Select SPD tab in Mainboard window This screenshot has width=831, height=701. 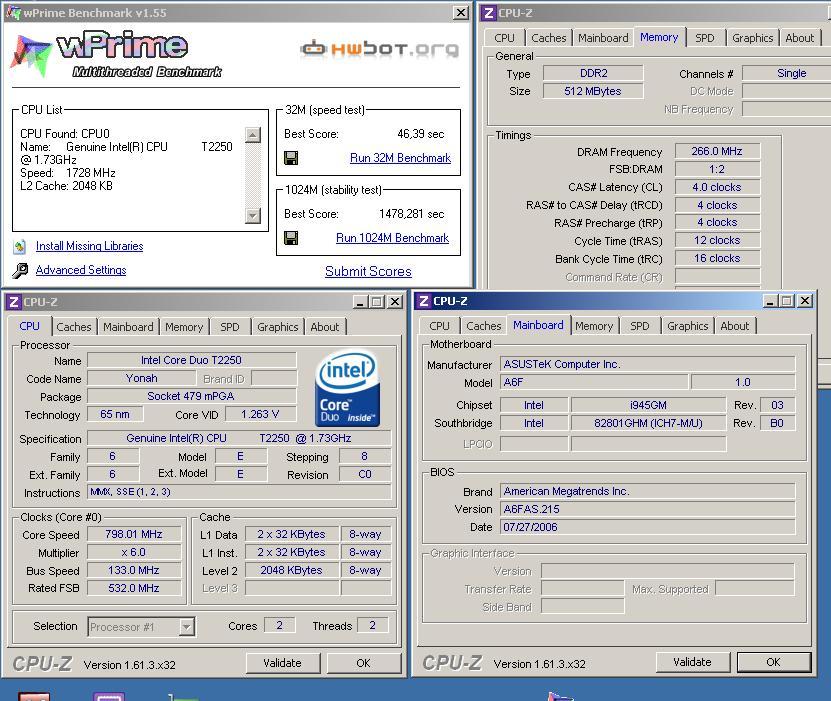pyautogui.click(x=640, y=326)
